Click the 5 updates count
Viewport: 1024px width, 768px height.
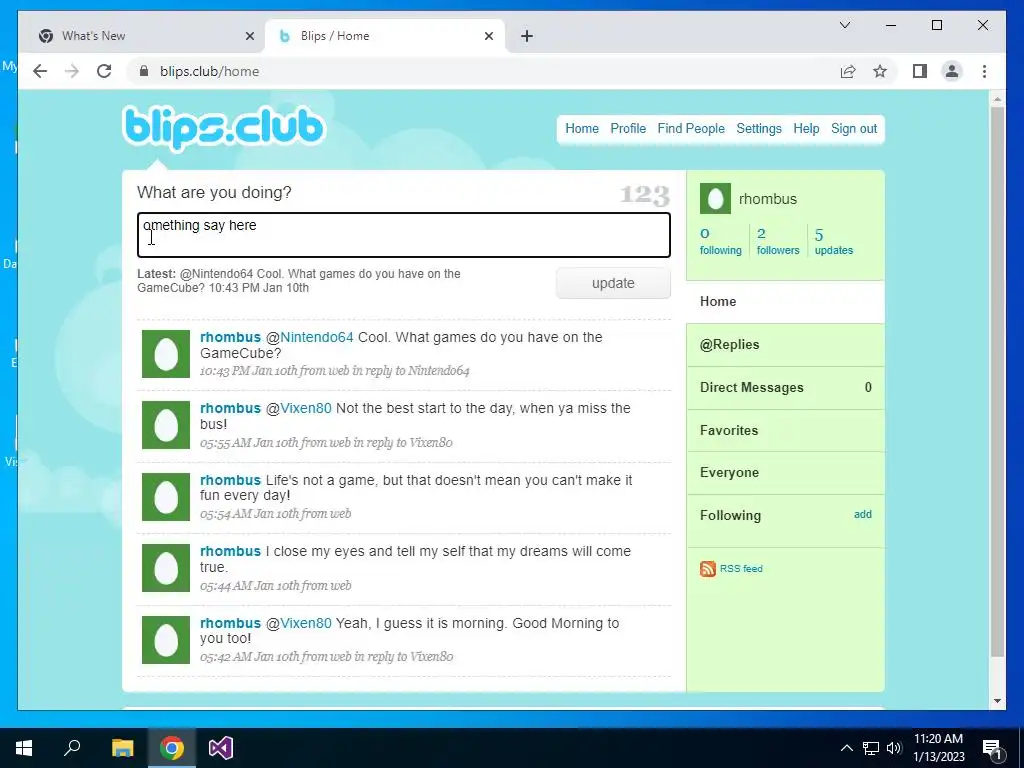coord(833,241)
